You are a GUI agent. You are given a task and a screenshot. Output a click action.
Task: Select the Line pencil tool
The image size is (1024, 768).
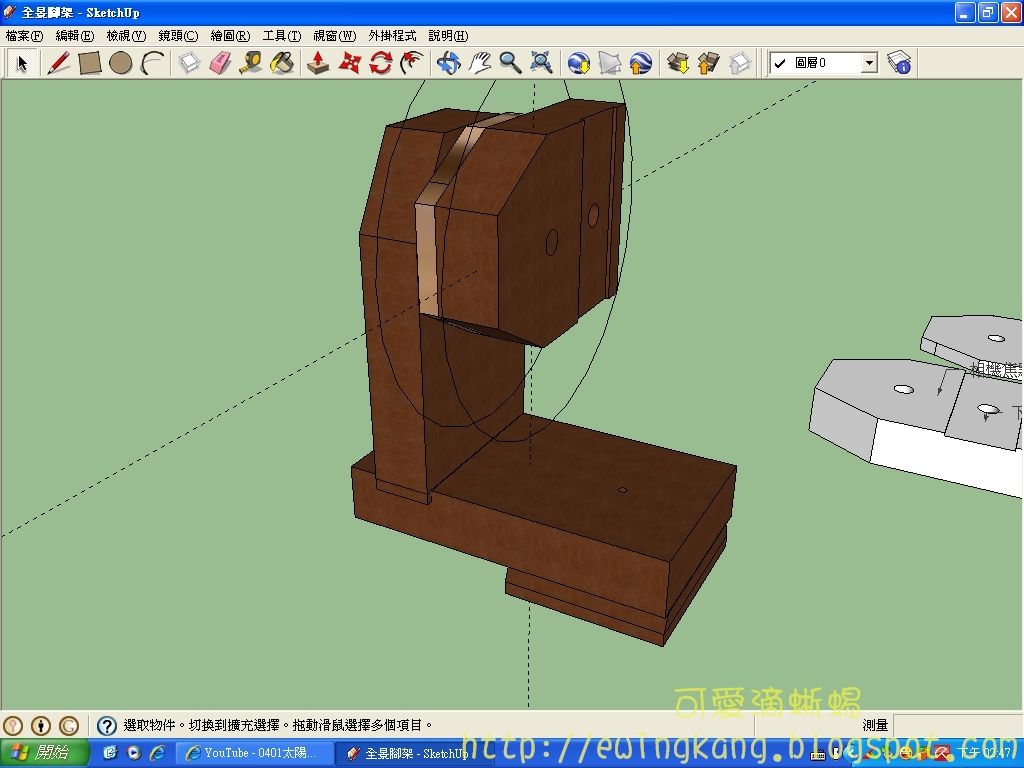point(58,63)
